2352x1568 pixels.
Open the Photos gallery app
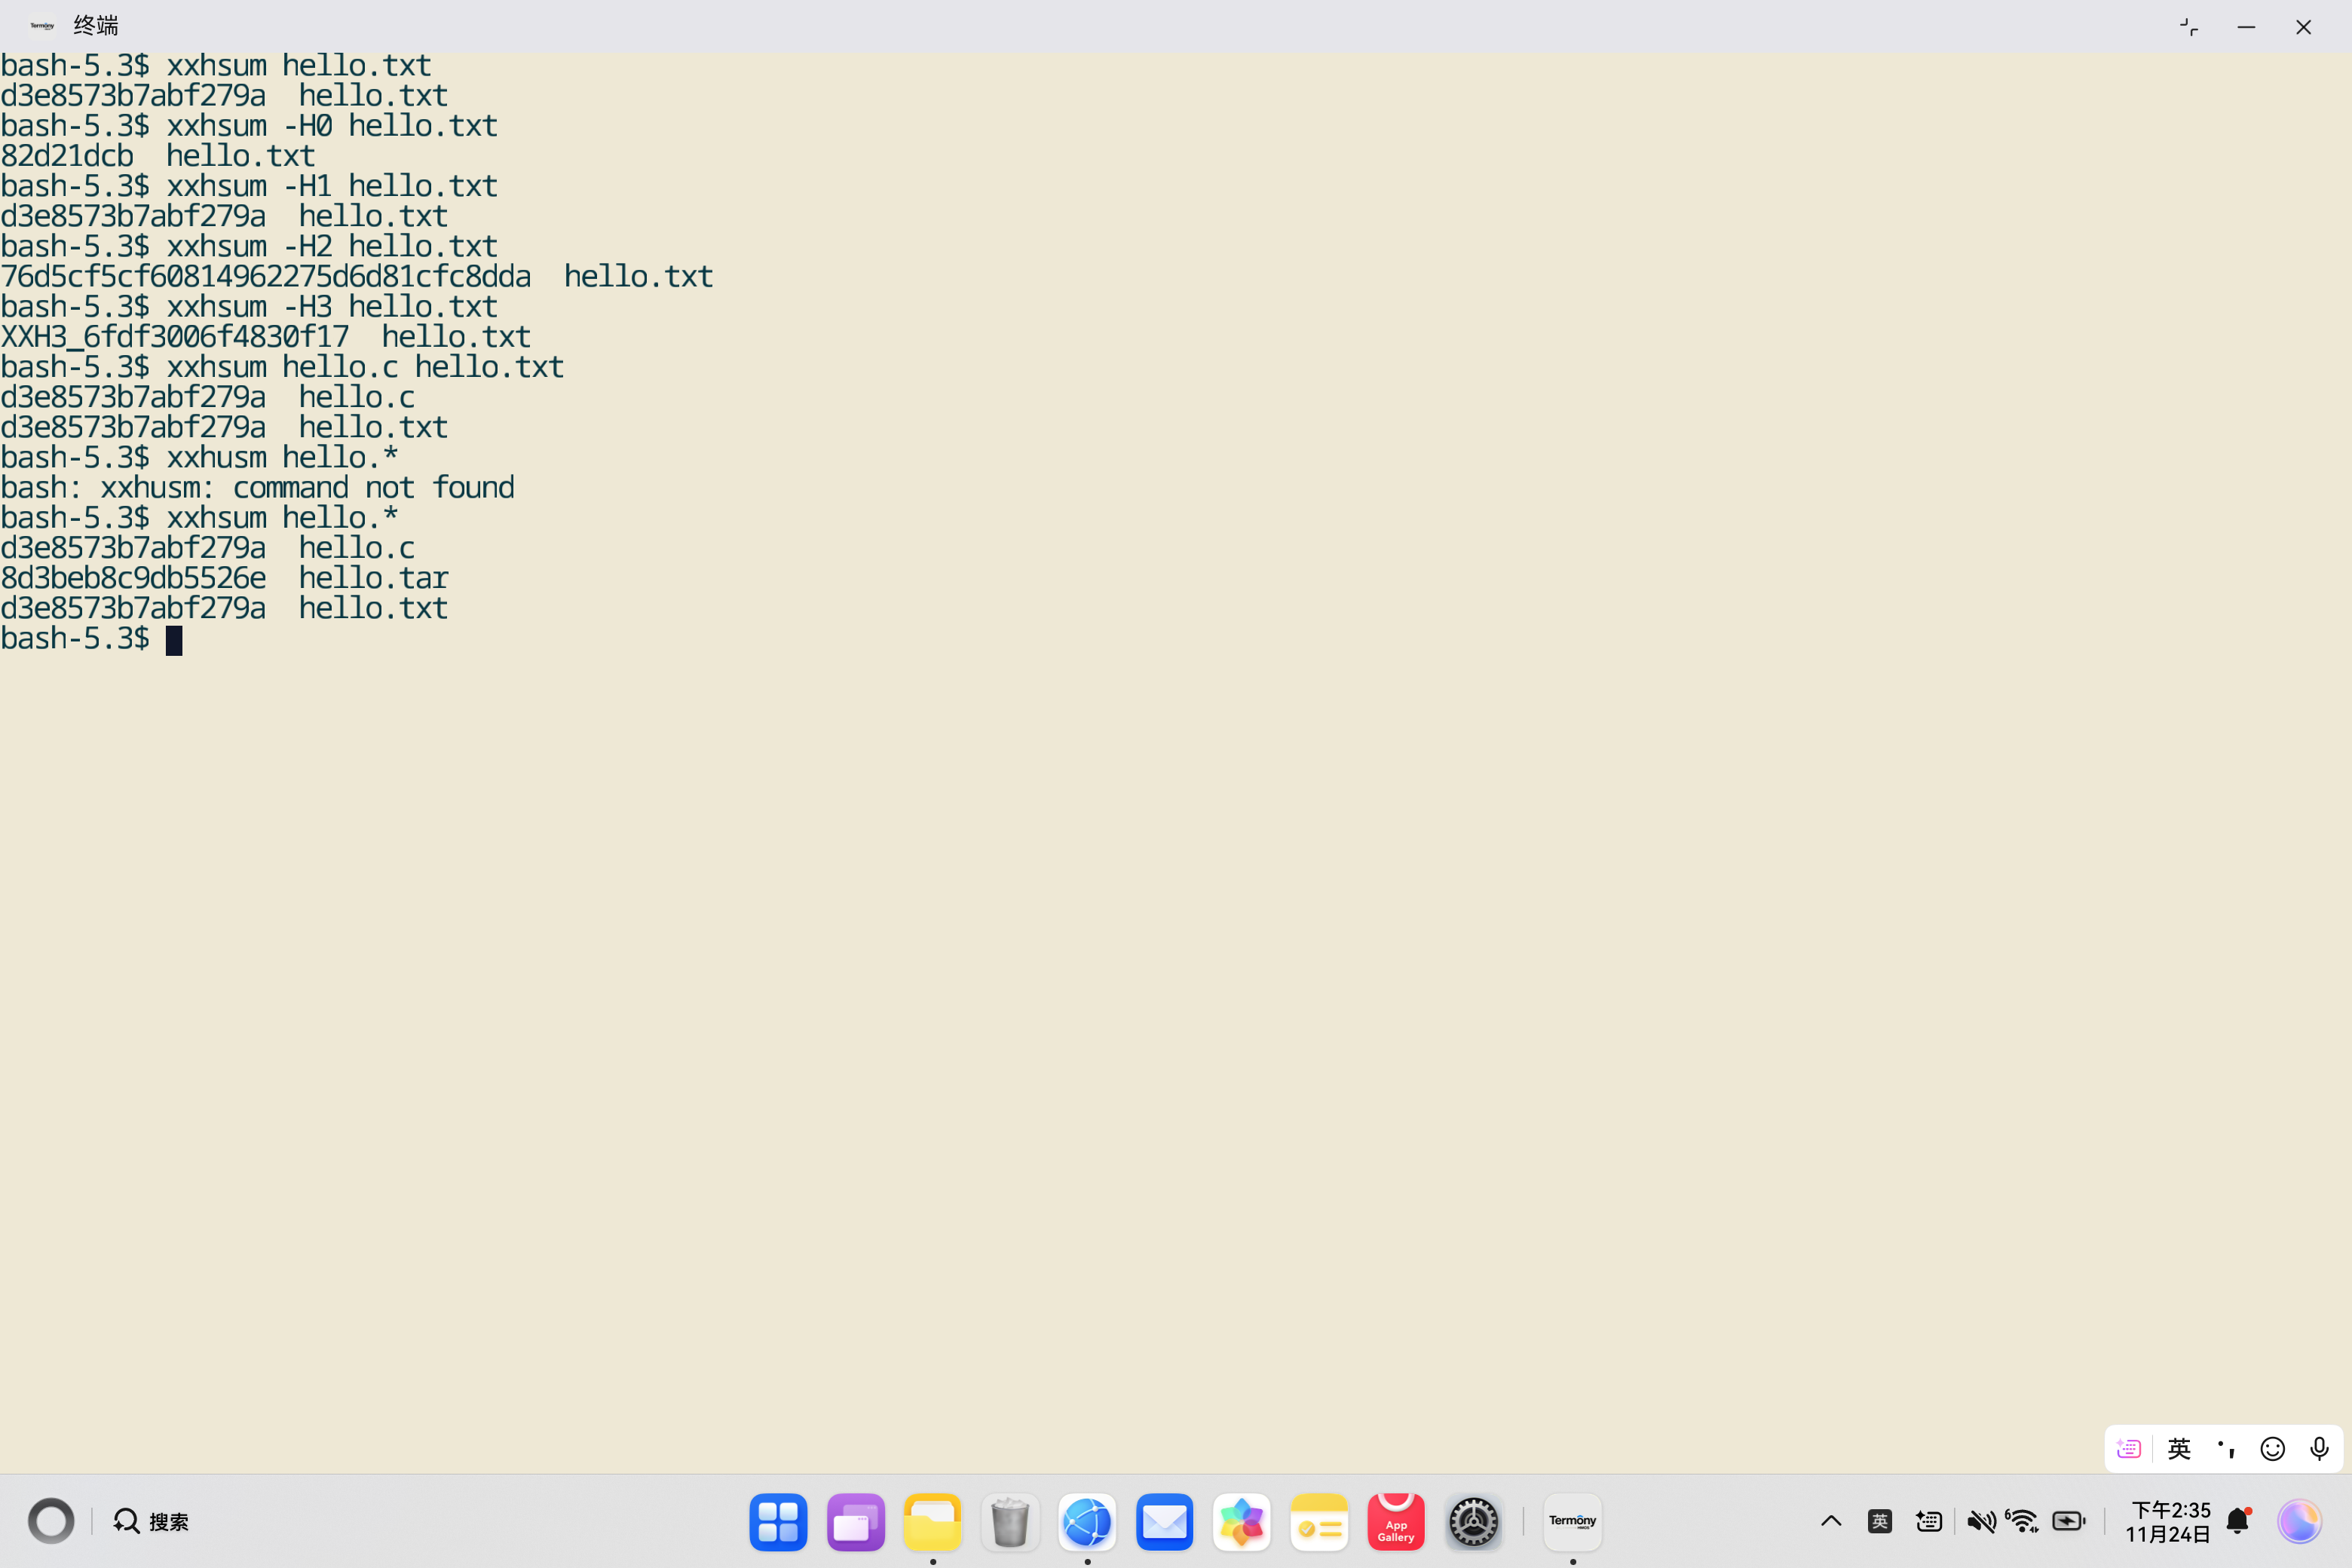point(1241,1521)
